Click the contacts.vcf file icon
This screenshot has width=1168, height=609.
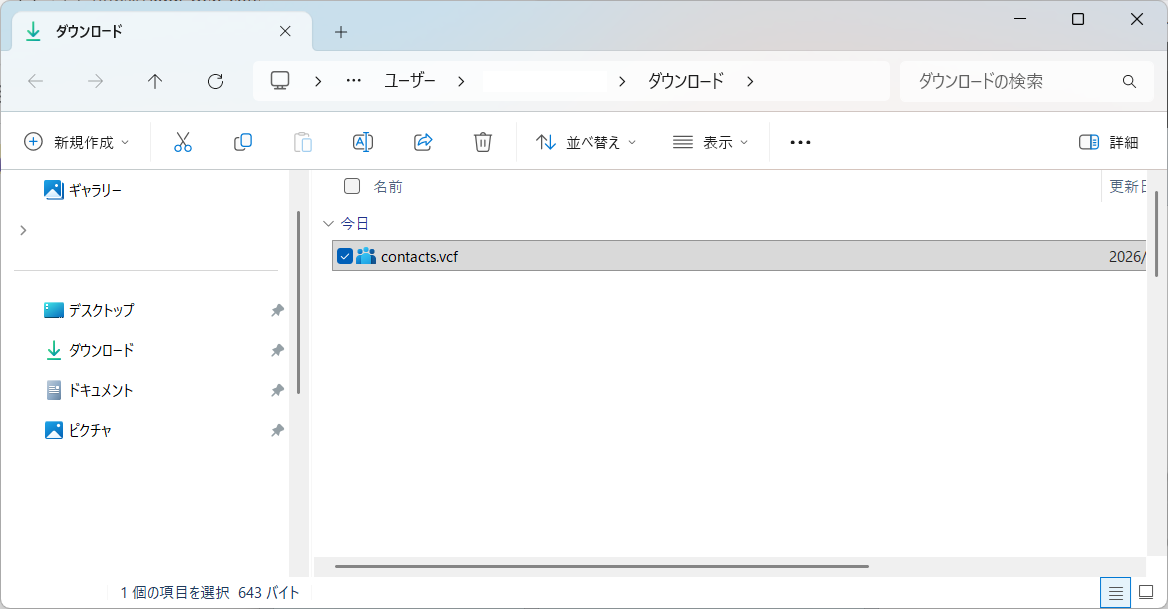366,256
